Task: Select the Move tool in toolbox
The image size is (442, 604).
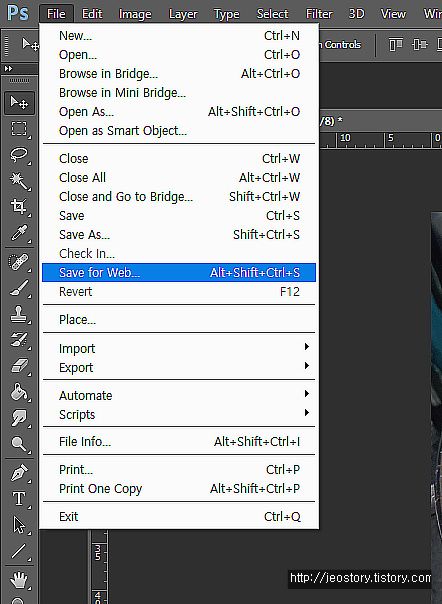Action: 19,103
